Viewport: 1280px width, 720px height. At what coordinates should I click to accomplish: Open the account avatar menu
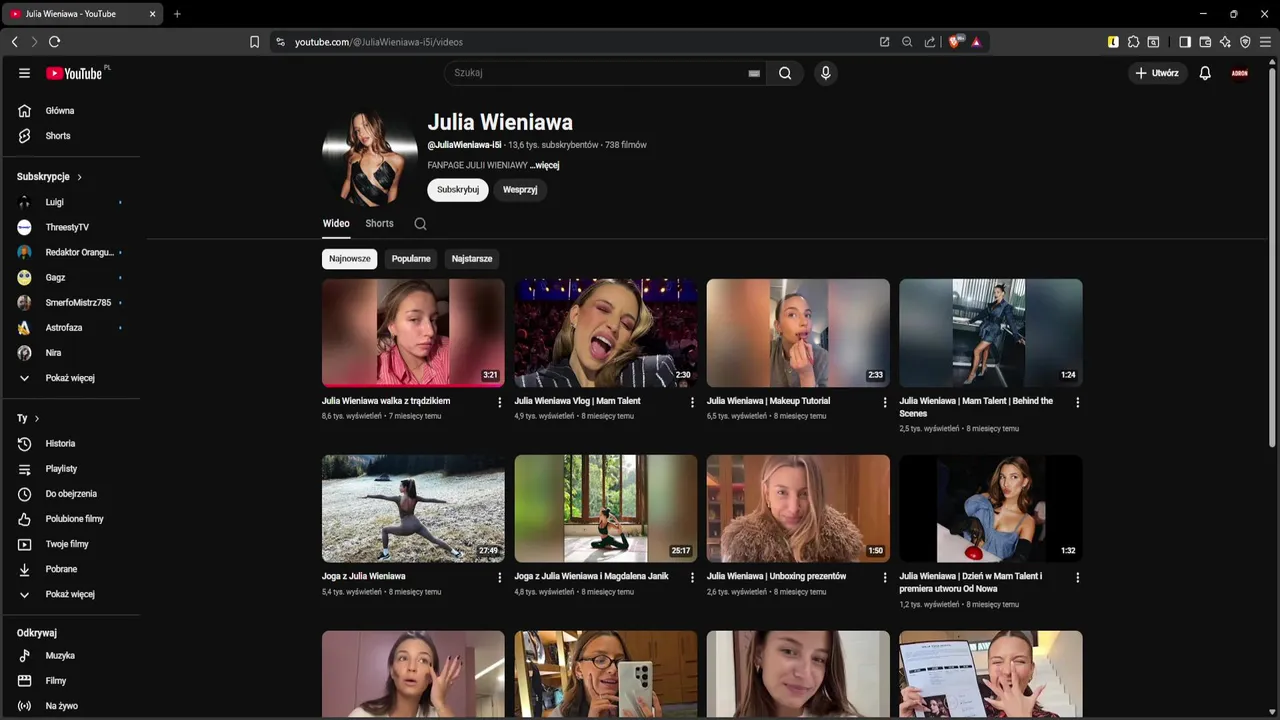pos(1240,73)
